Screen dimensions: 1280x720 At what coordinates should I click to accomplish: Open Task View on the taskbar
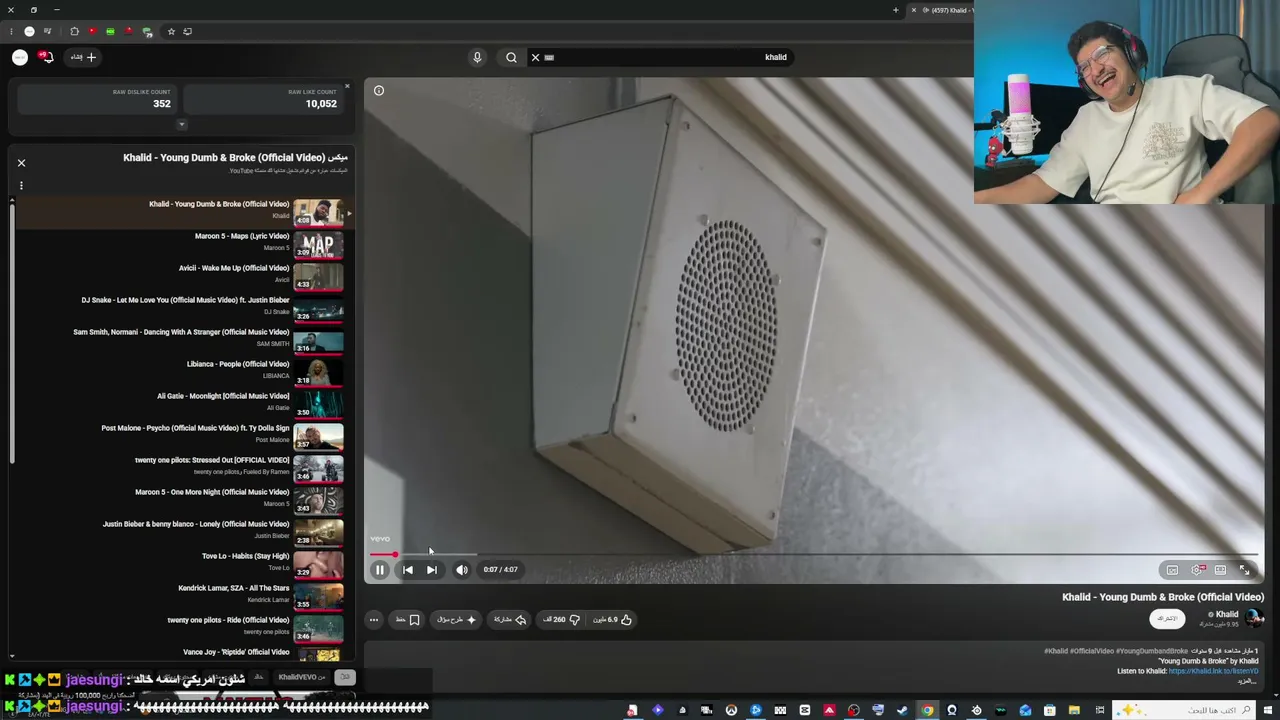(1099, 711)
